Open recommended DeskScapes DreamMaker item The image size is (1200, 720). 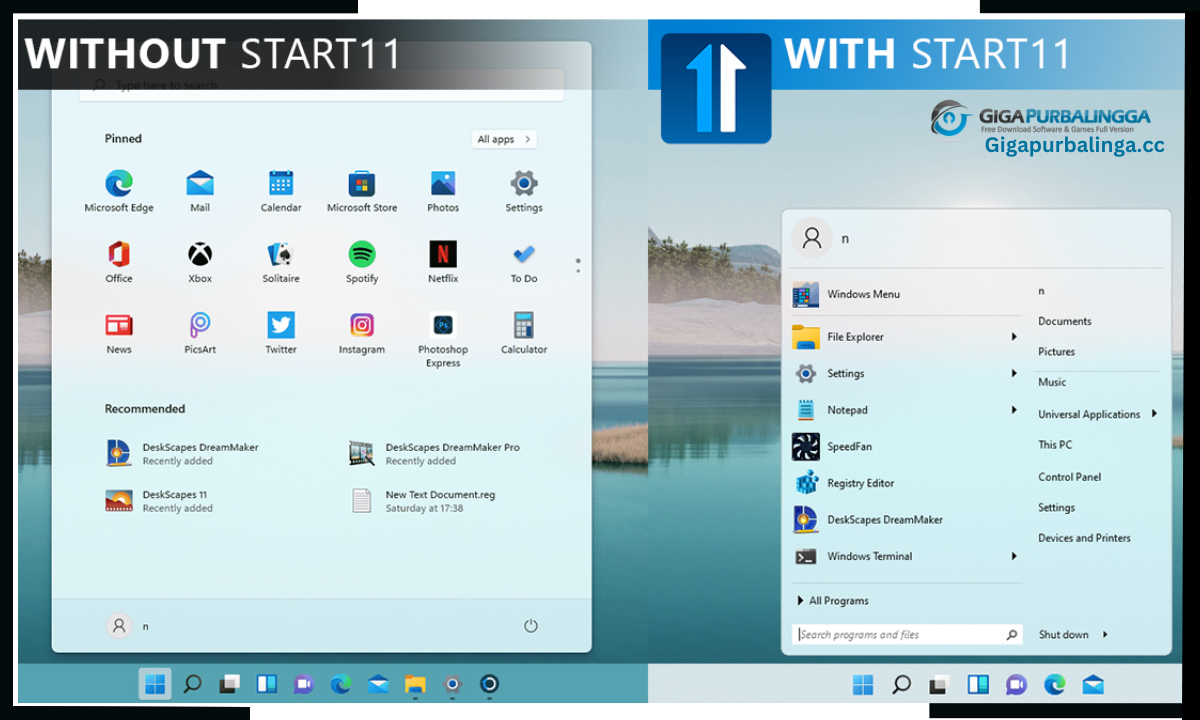coord(183,453)
